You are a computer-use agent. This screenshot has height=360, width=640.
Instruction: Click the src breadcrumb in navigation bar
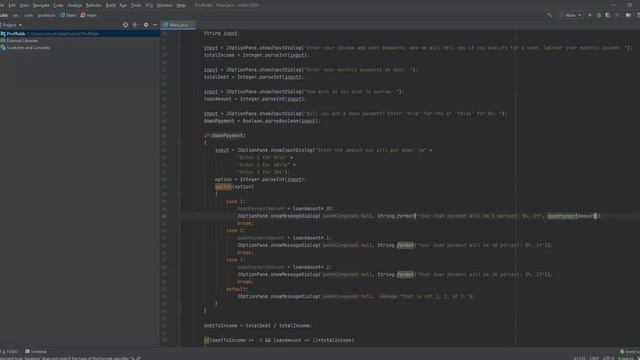click(x=16, y=15)
